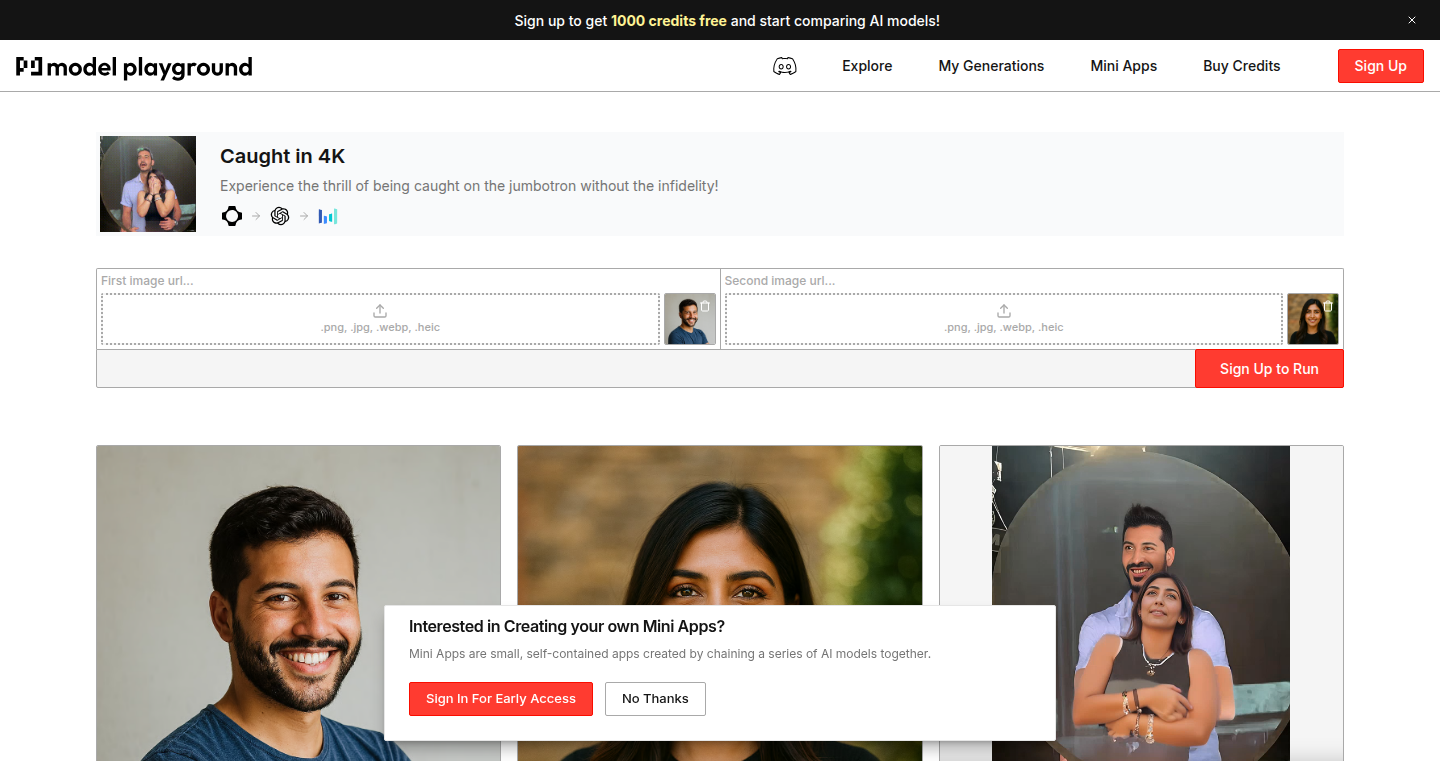Select the man thumbnail in first input
The image size is (1440, 761).
690,319
